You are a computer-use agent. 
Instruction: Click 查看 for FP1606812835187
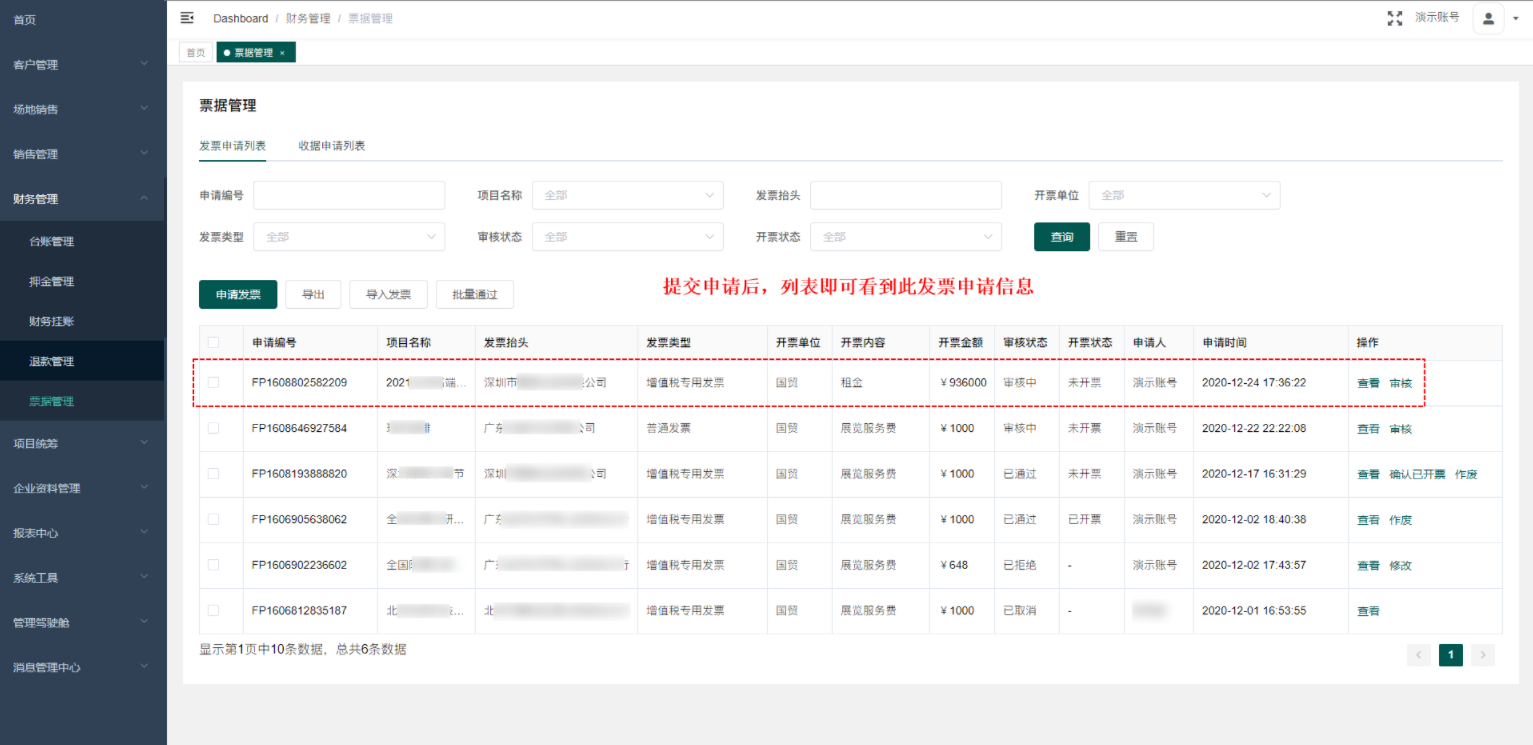(1368, 611)
